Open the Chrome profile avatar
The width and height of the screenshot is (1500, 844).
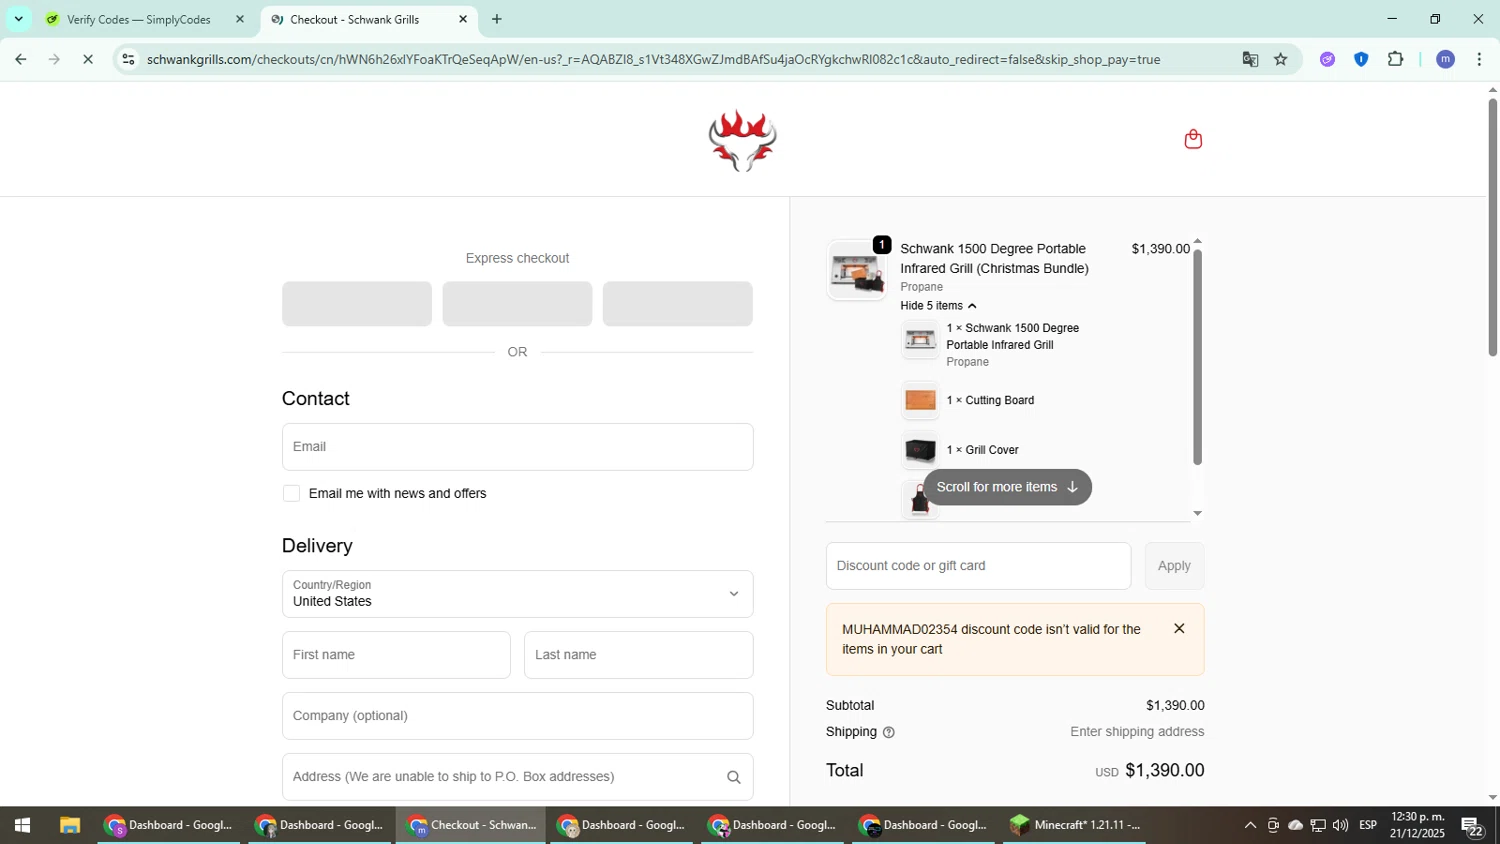coord(1445,59)
